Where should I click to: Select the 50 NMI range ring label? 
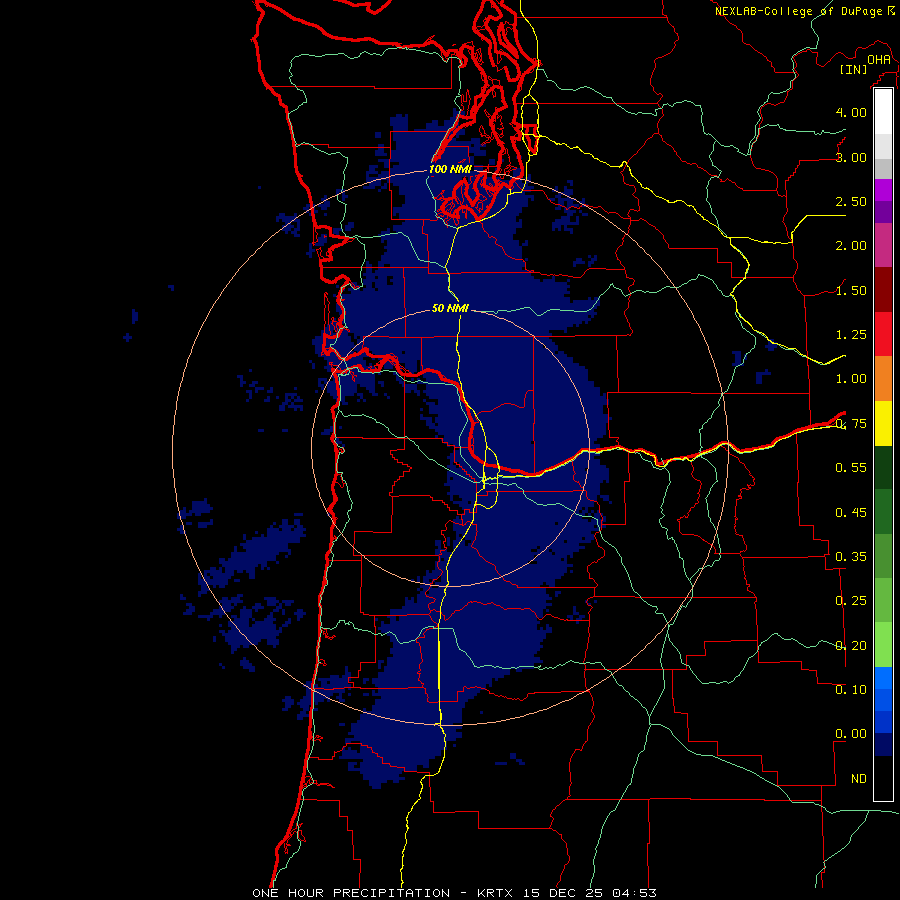pyautogui.click(x=450, y=308)
